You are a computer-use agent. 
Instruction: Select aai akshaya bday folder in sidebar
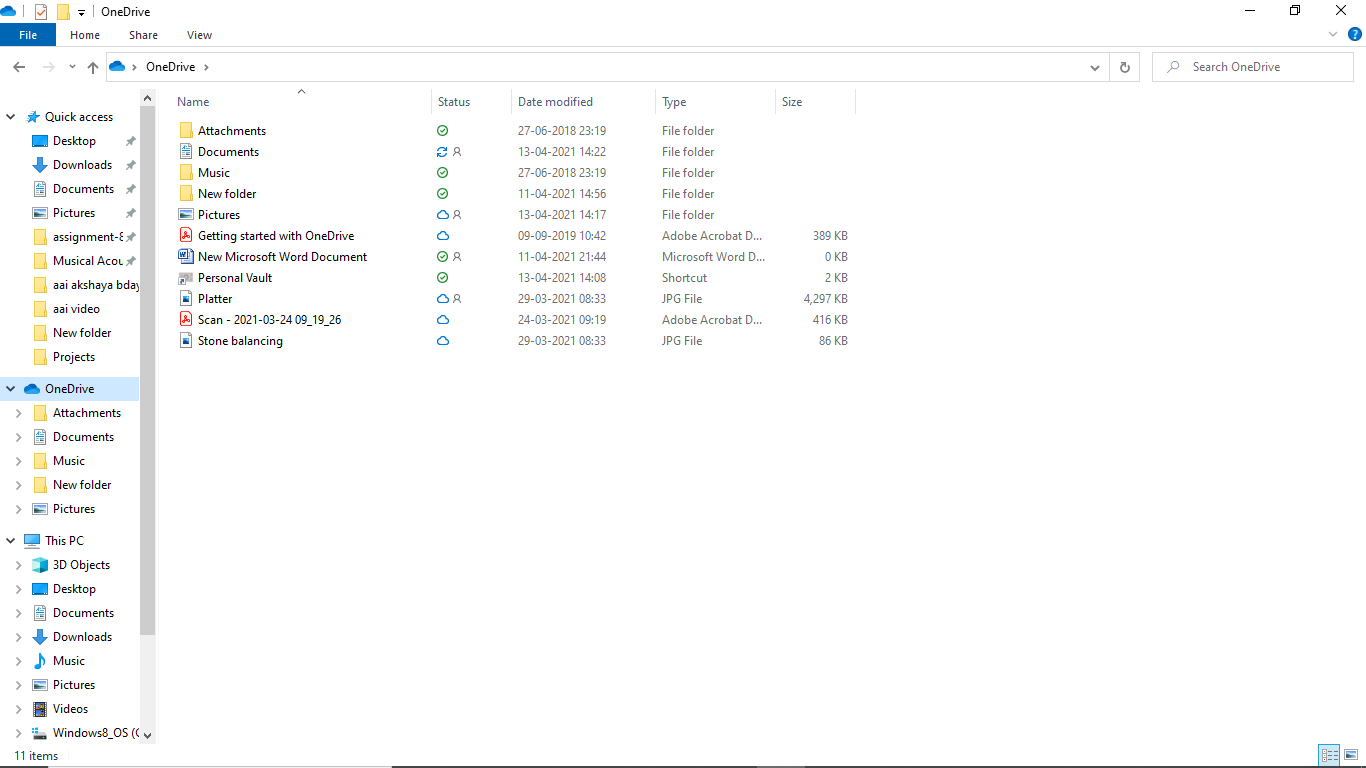tap(96, 285)
